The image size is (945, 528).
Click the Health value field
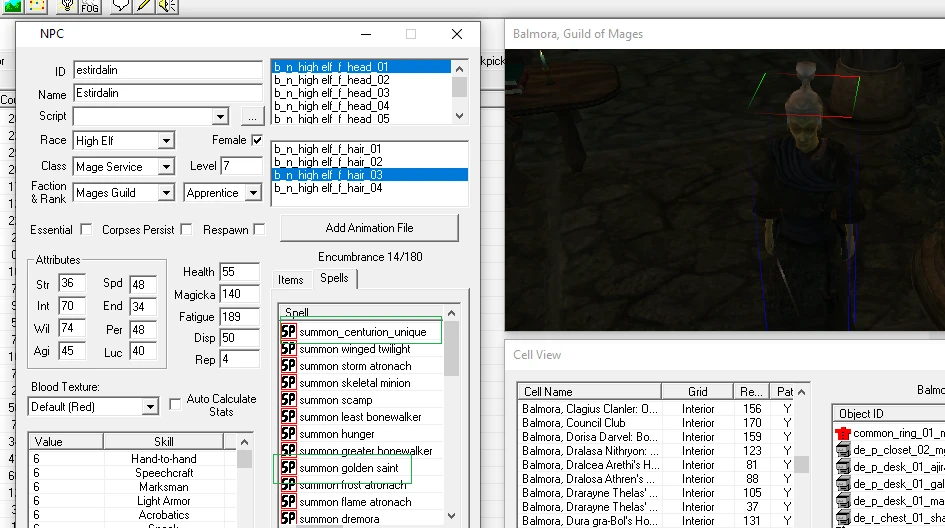pos(240,272)
